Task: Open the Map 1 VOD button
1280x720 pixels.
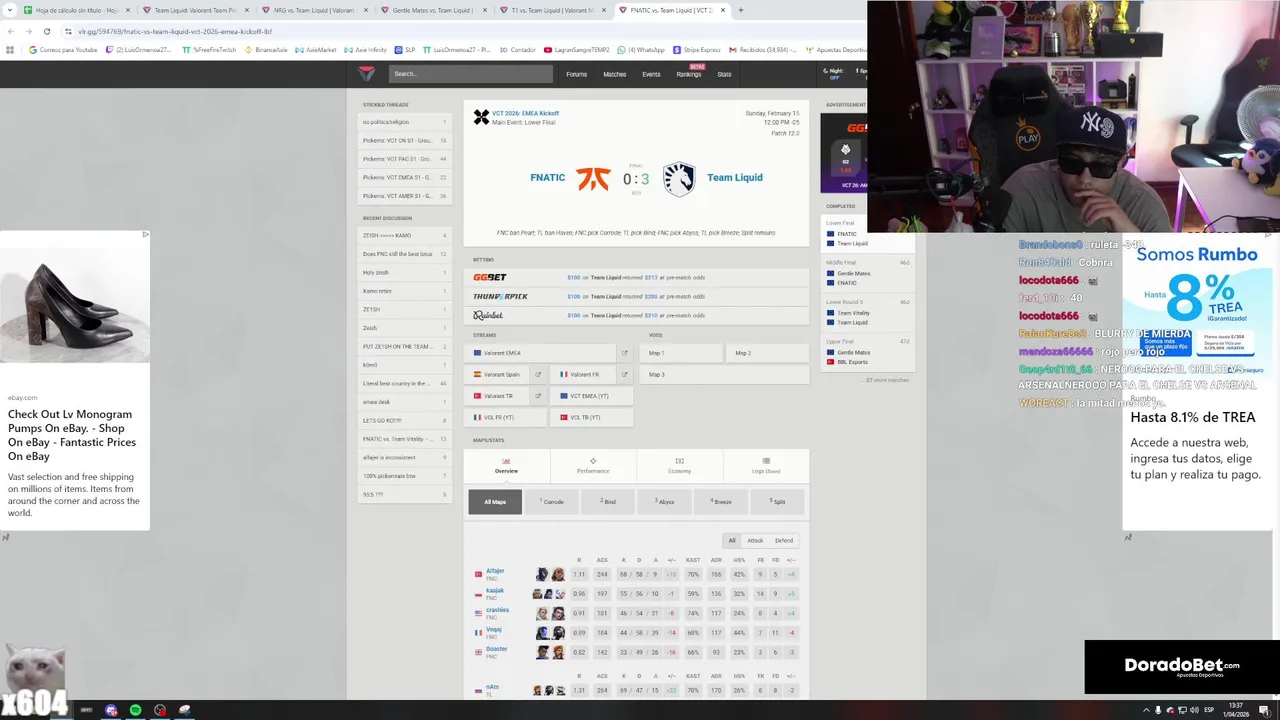Action: [x=680, y=353]
